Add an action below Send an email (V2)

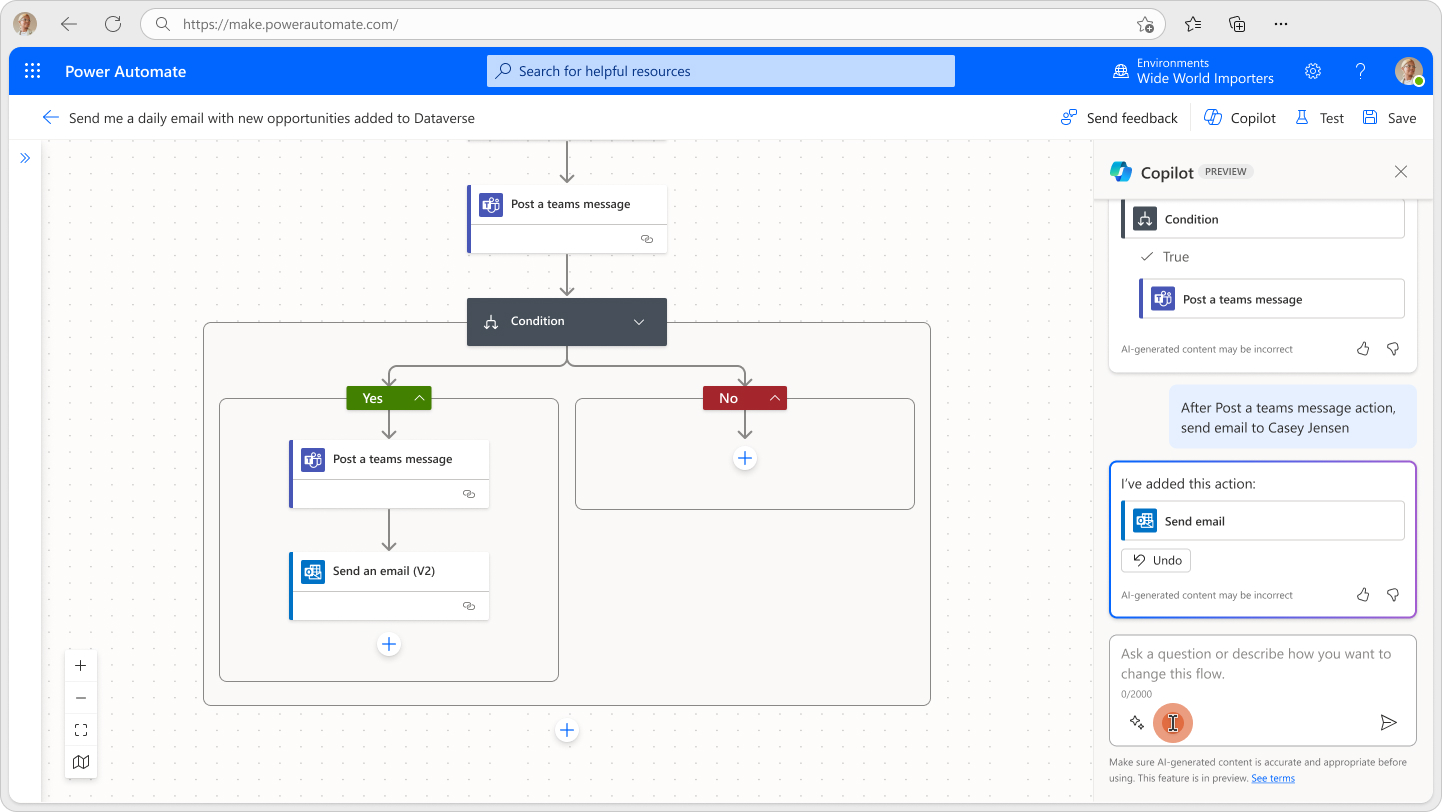point(389,645)
